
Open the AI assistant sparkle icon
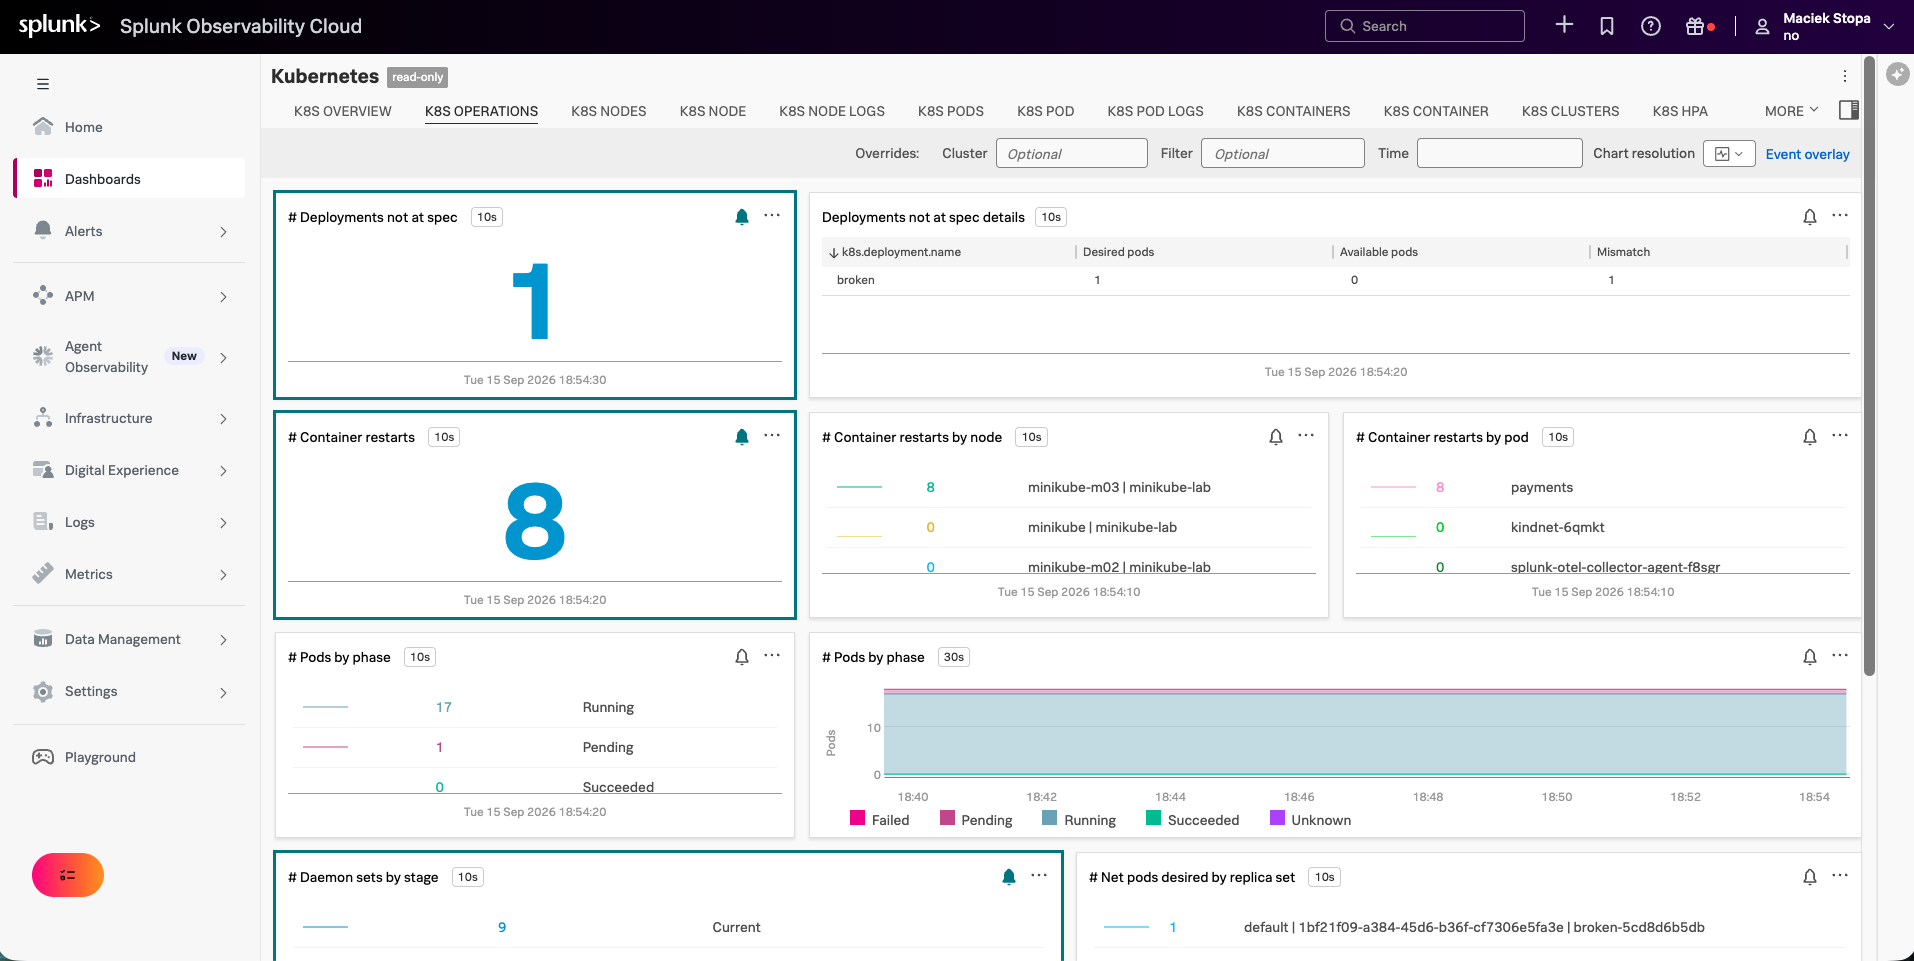coord(1898,74)
